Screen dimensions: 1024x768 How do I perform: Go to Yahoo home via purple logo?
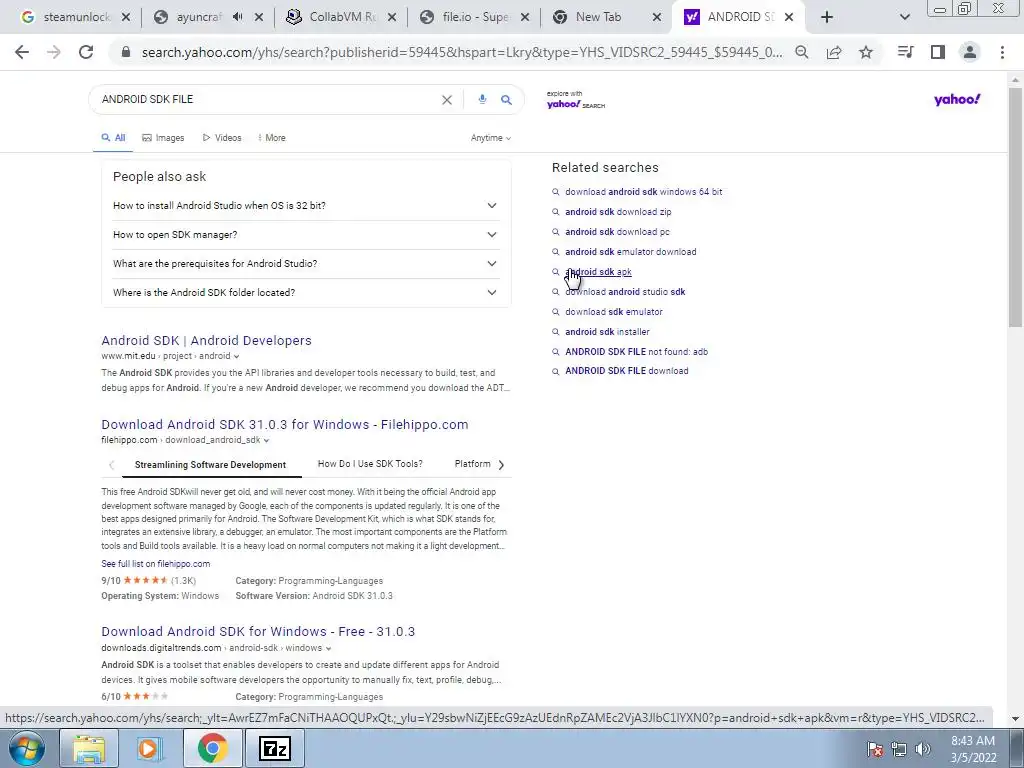[957, 99]
